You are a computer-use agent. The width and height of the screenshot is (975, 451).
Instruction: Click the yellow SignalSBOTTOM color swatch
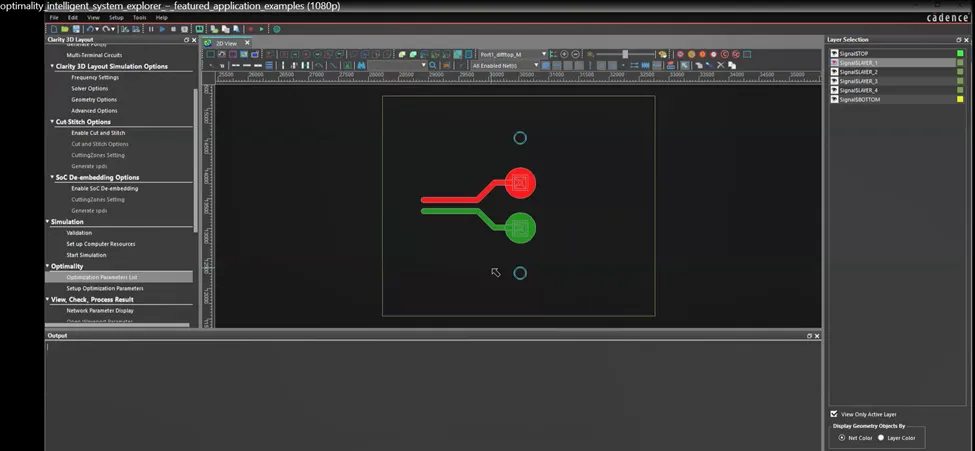pyautogui.click(x=959, y=99)
